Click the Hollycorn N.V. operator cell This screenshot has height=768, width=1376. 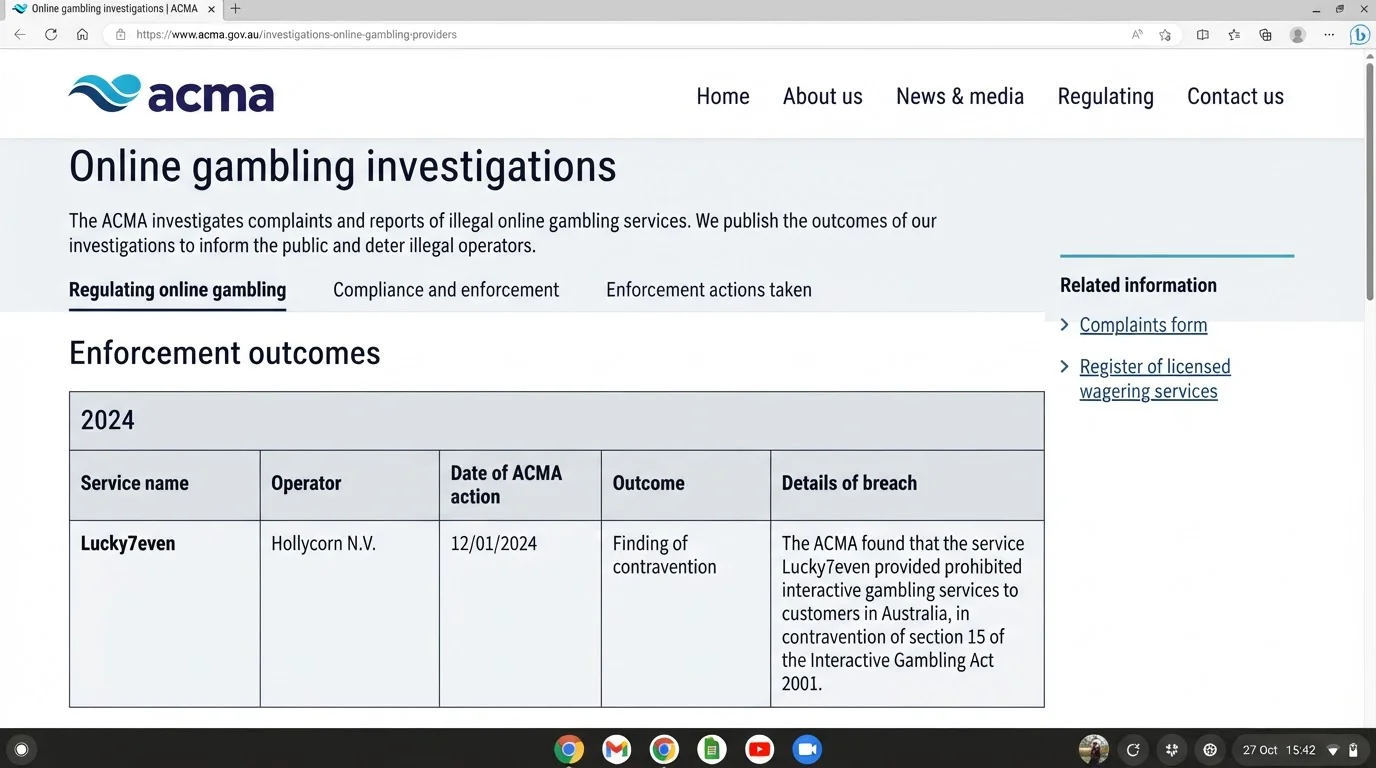(x=350, y=614)
